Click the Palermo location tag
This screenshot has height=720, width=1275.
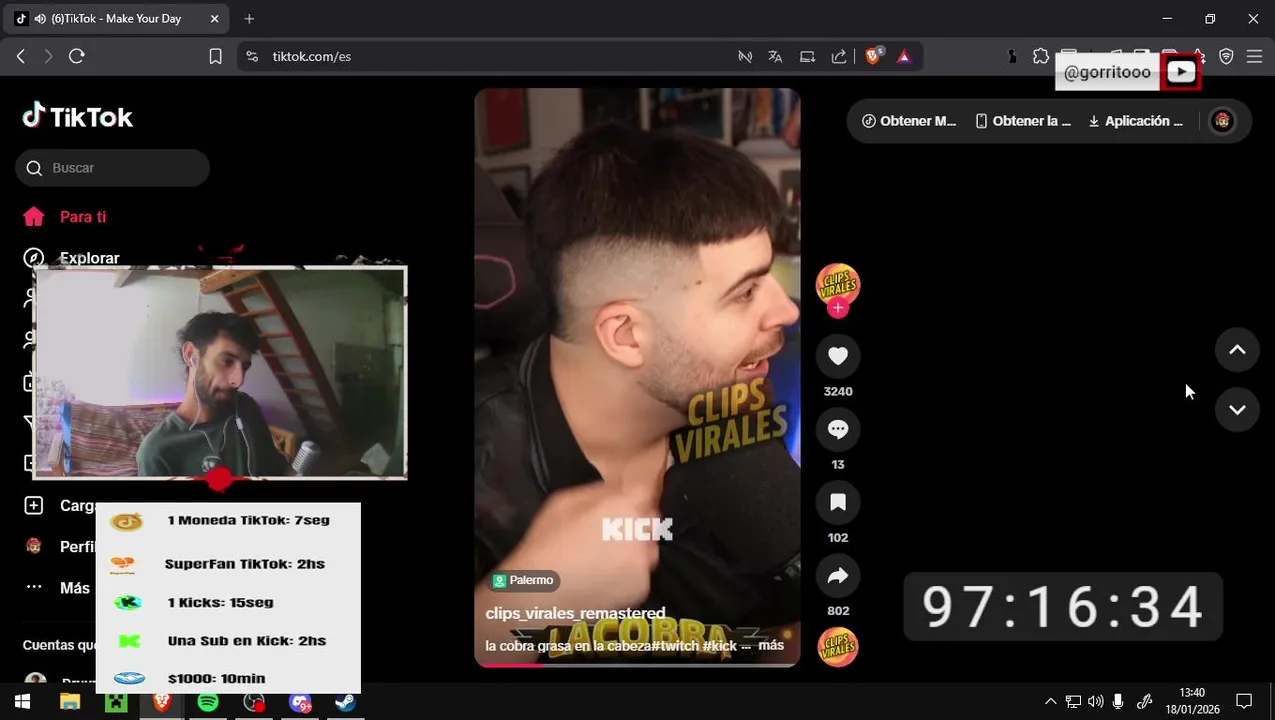524,580
